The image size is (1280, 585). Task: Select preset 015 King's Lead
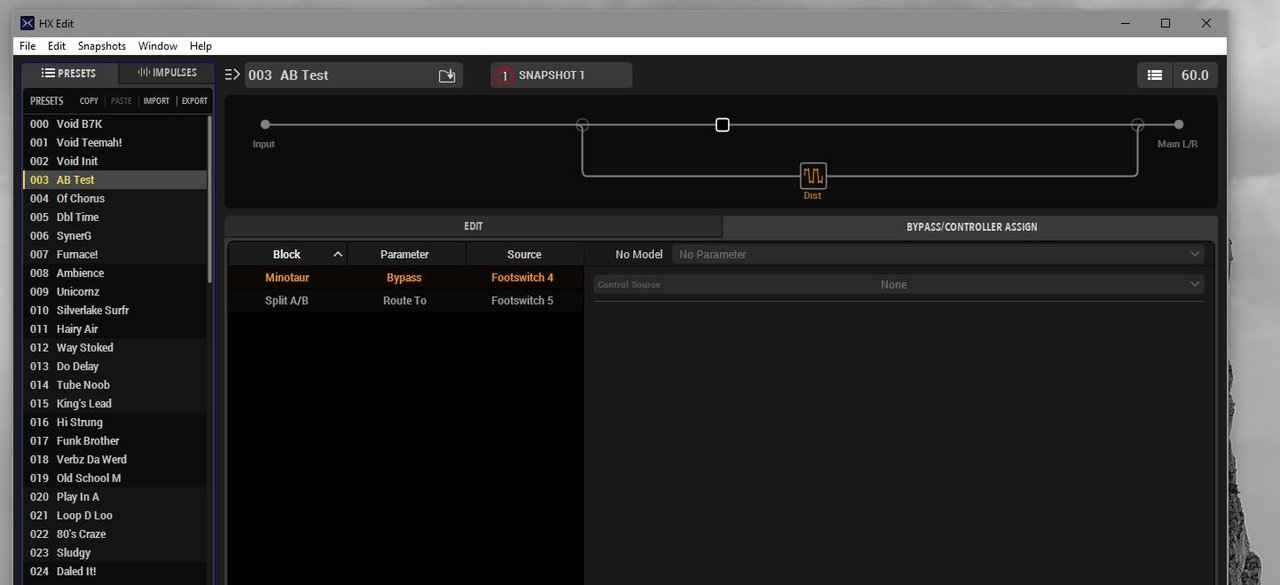115,404
